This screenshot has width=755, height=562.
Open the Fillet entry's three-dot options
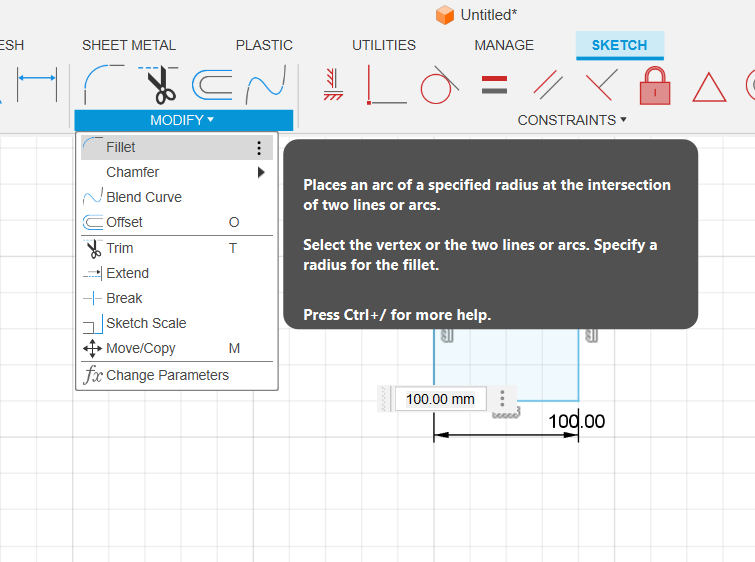click(x=259, y=147)
